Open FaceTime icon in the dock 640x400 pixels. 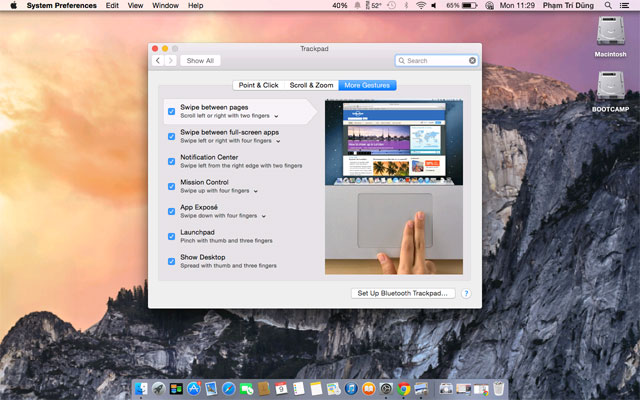(x=246, y=389)
